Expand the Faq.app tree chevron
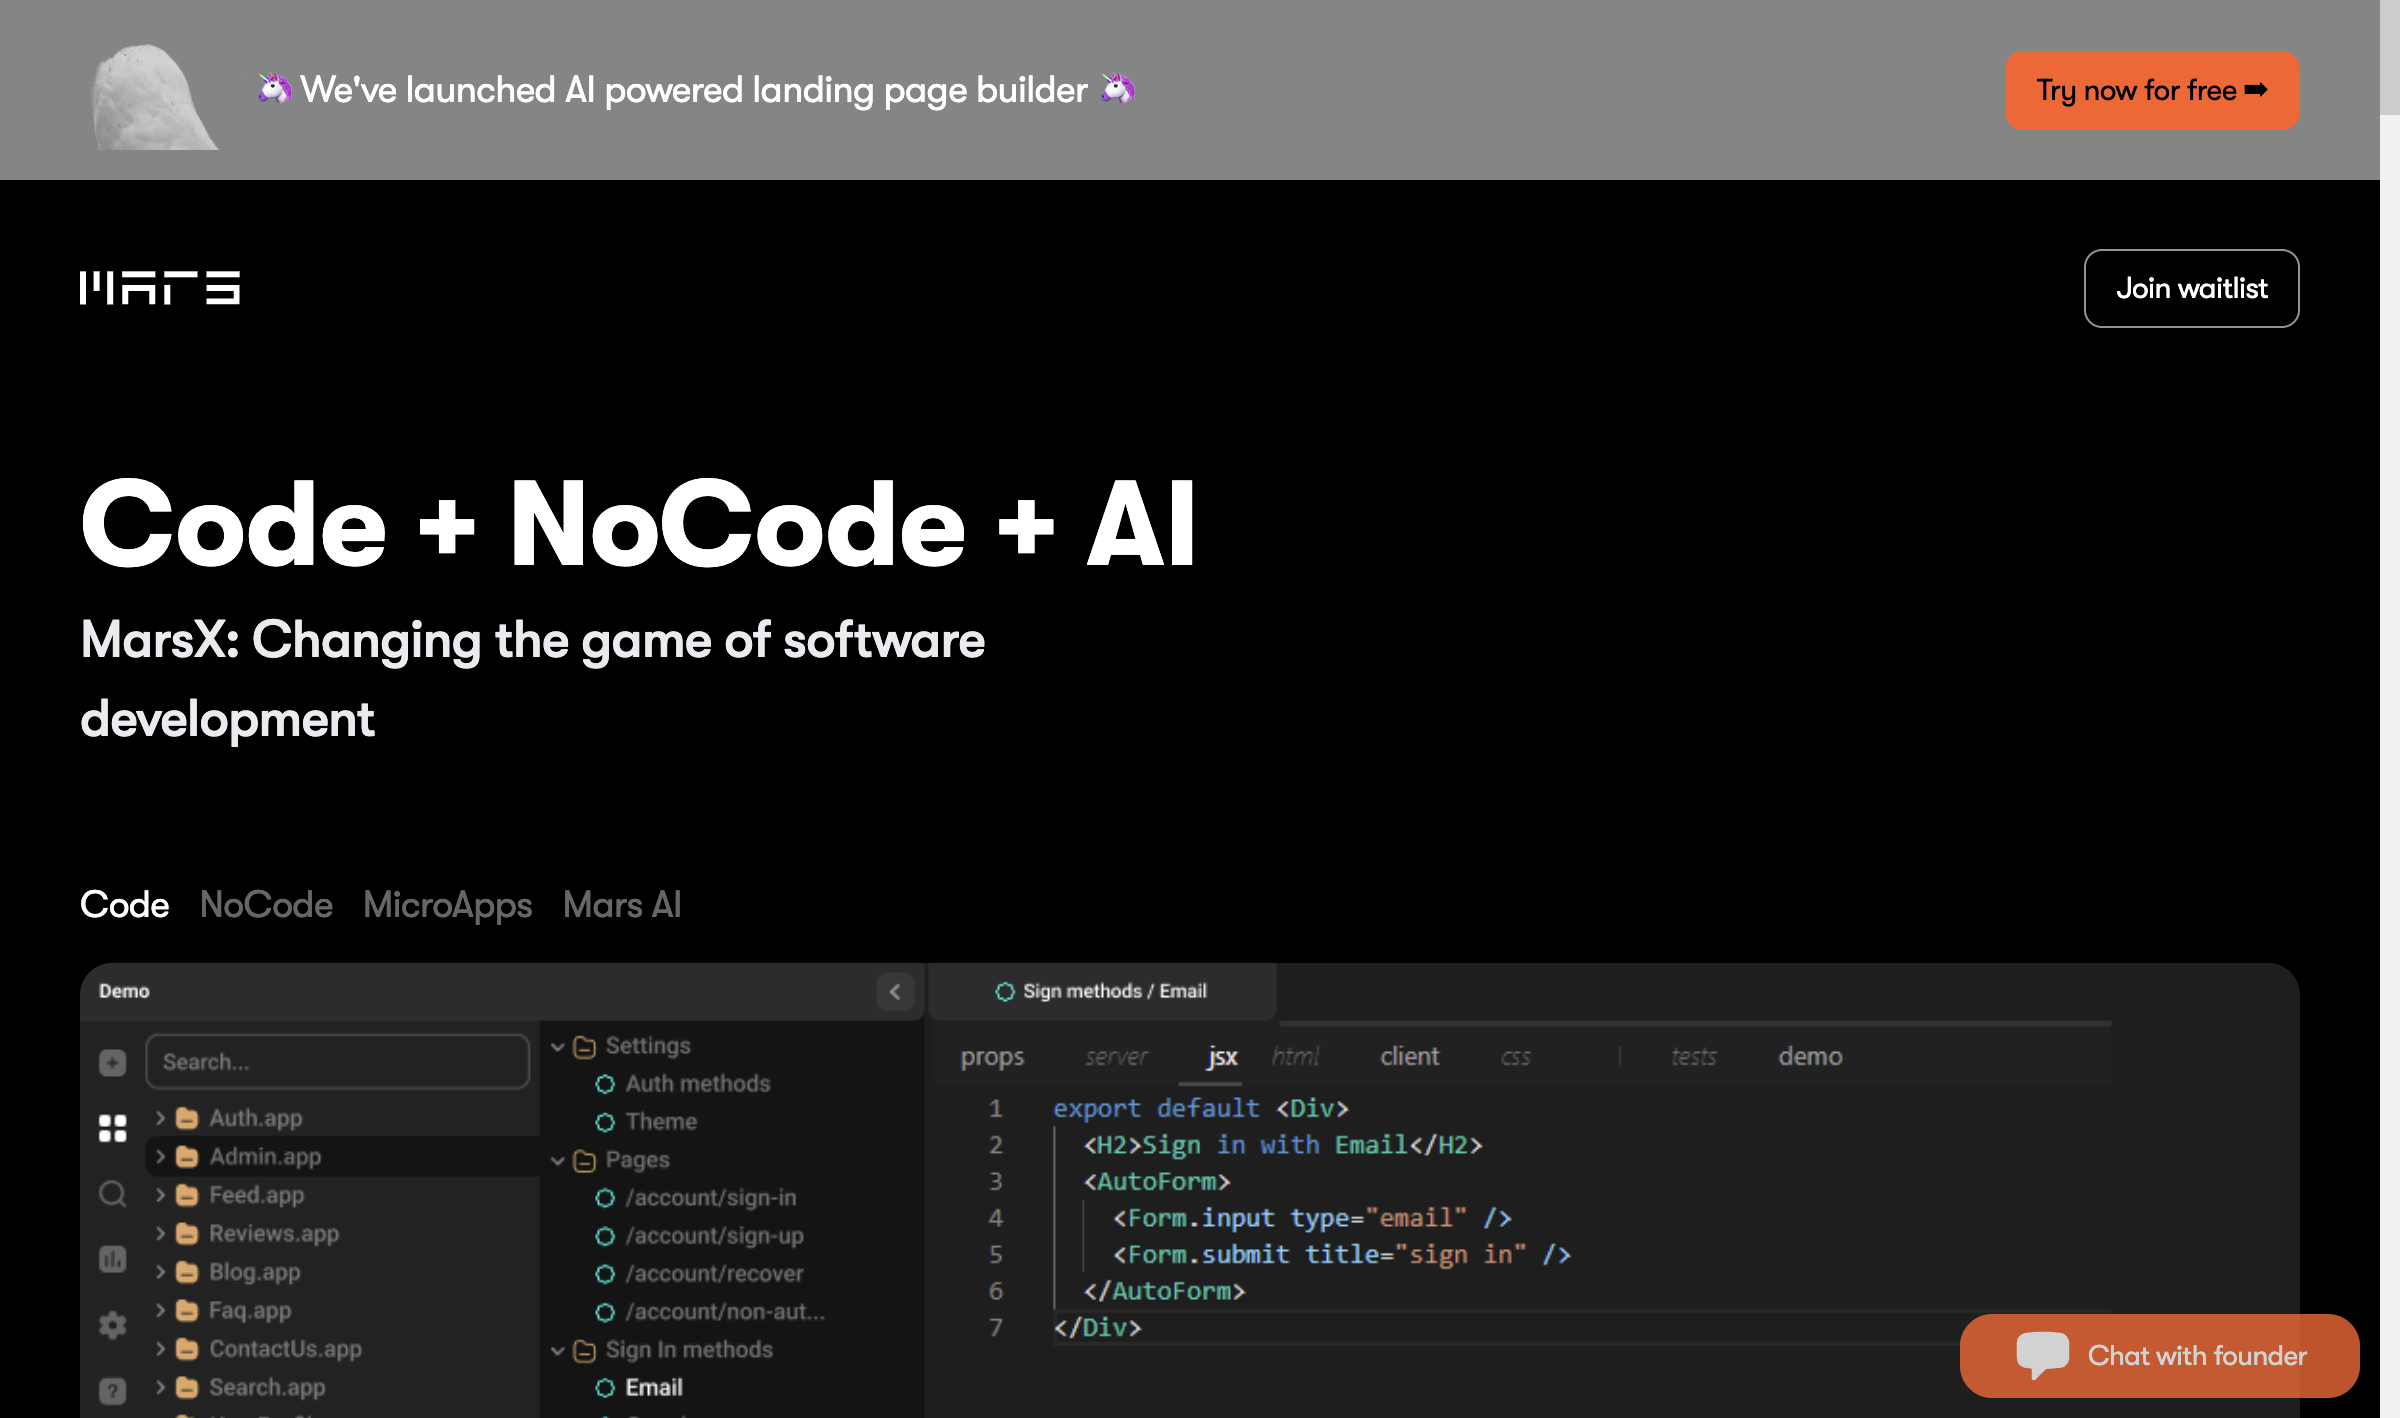 pos(160,1310)
